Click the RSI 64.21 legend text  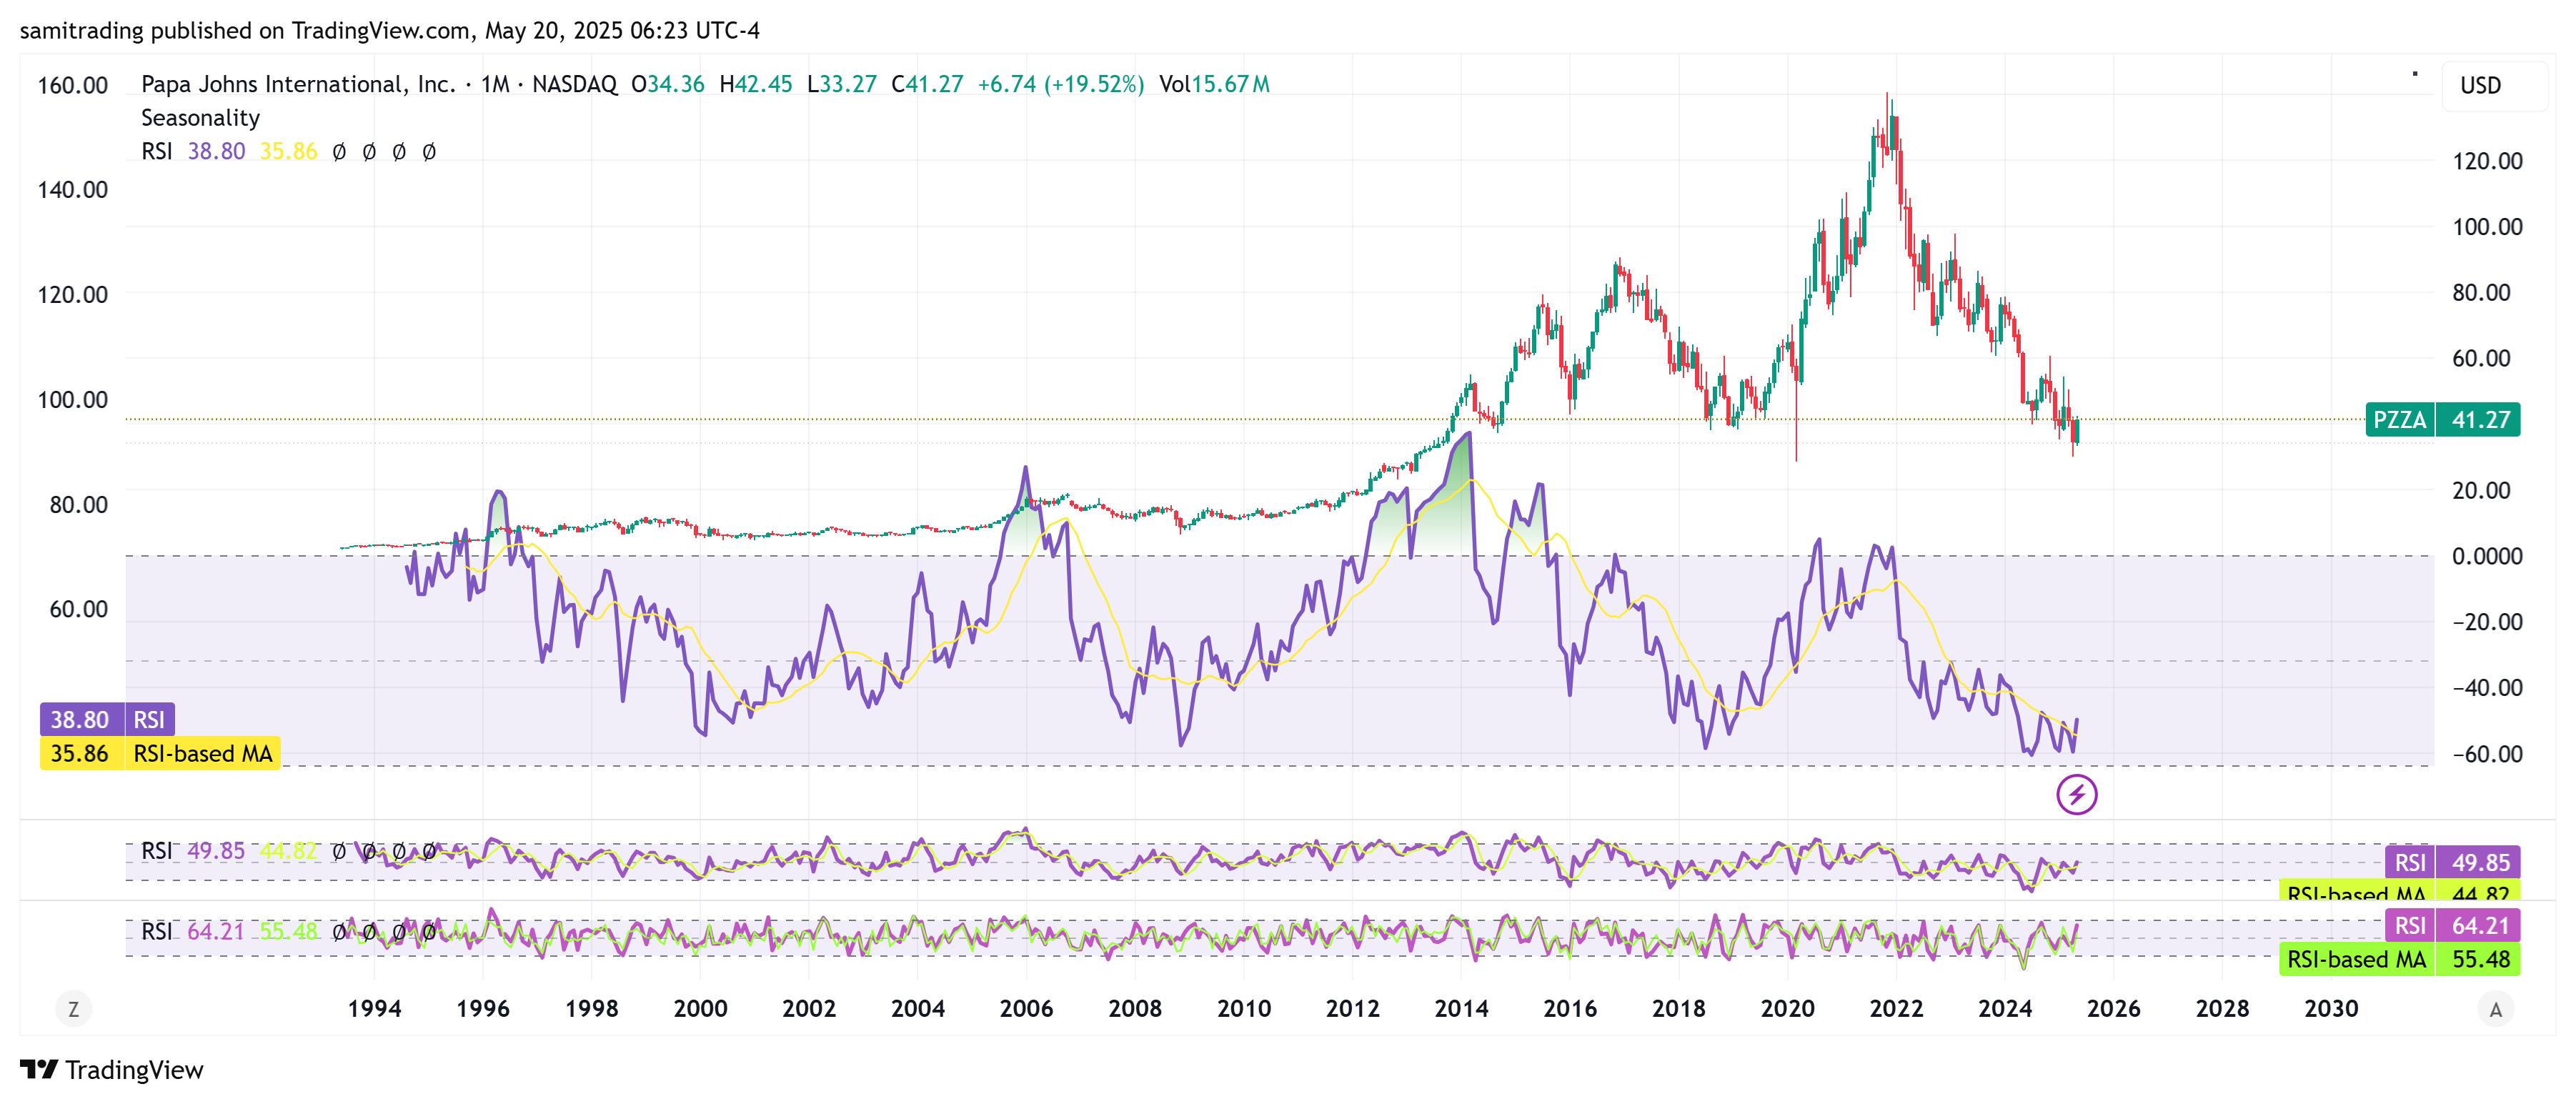point(193,931)
